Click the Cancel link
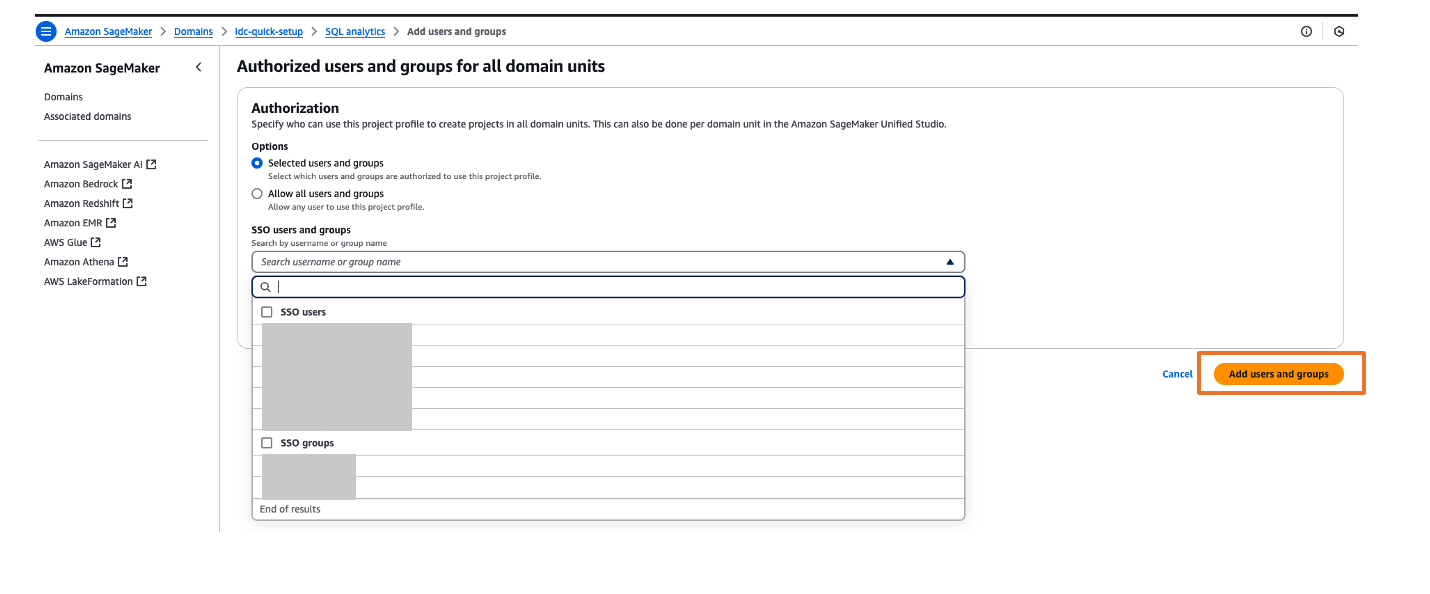The image size is (1430, 594). click(x=1177, y=373)
